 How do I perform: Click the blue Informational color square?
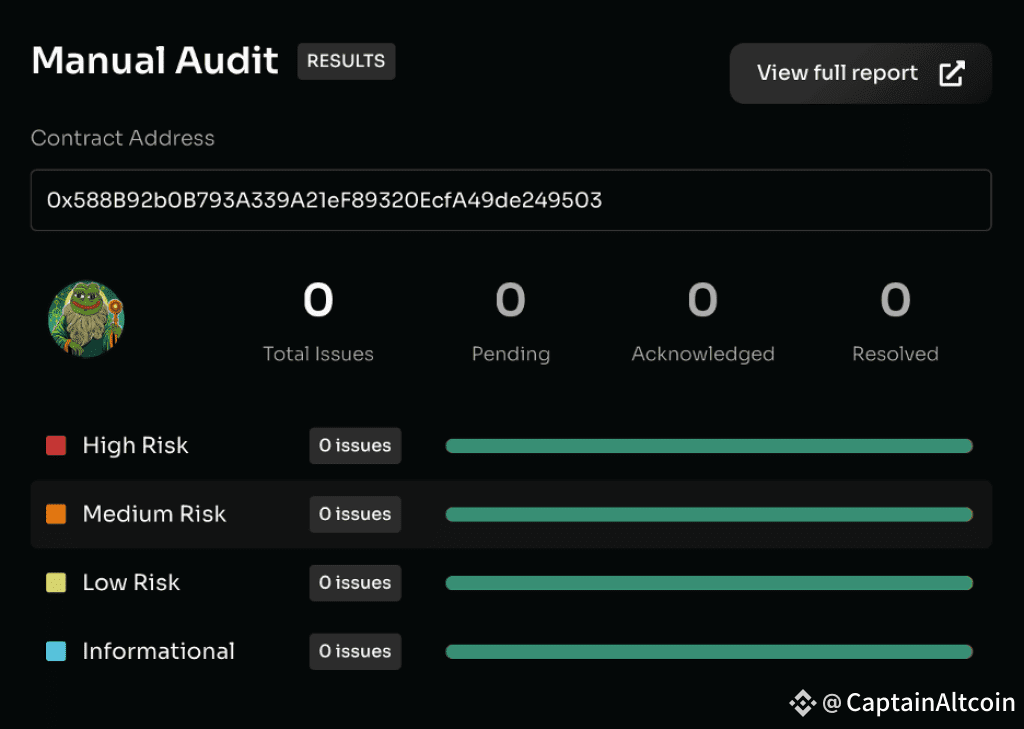point(56,651)
